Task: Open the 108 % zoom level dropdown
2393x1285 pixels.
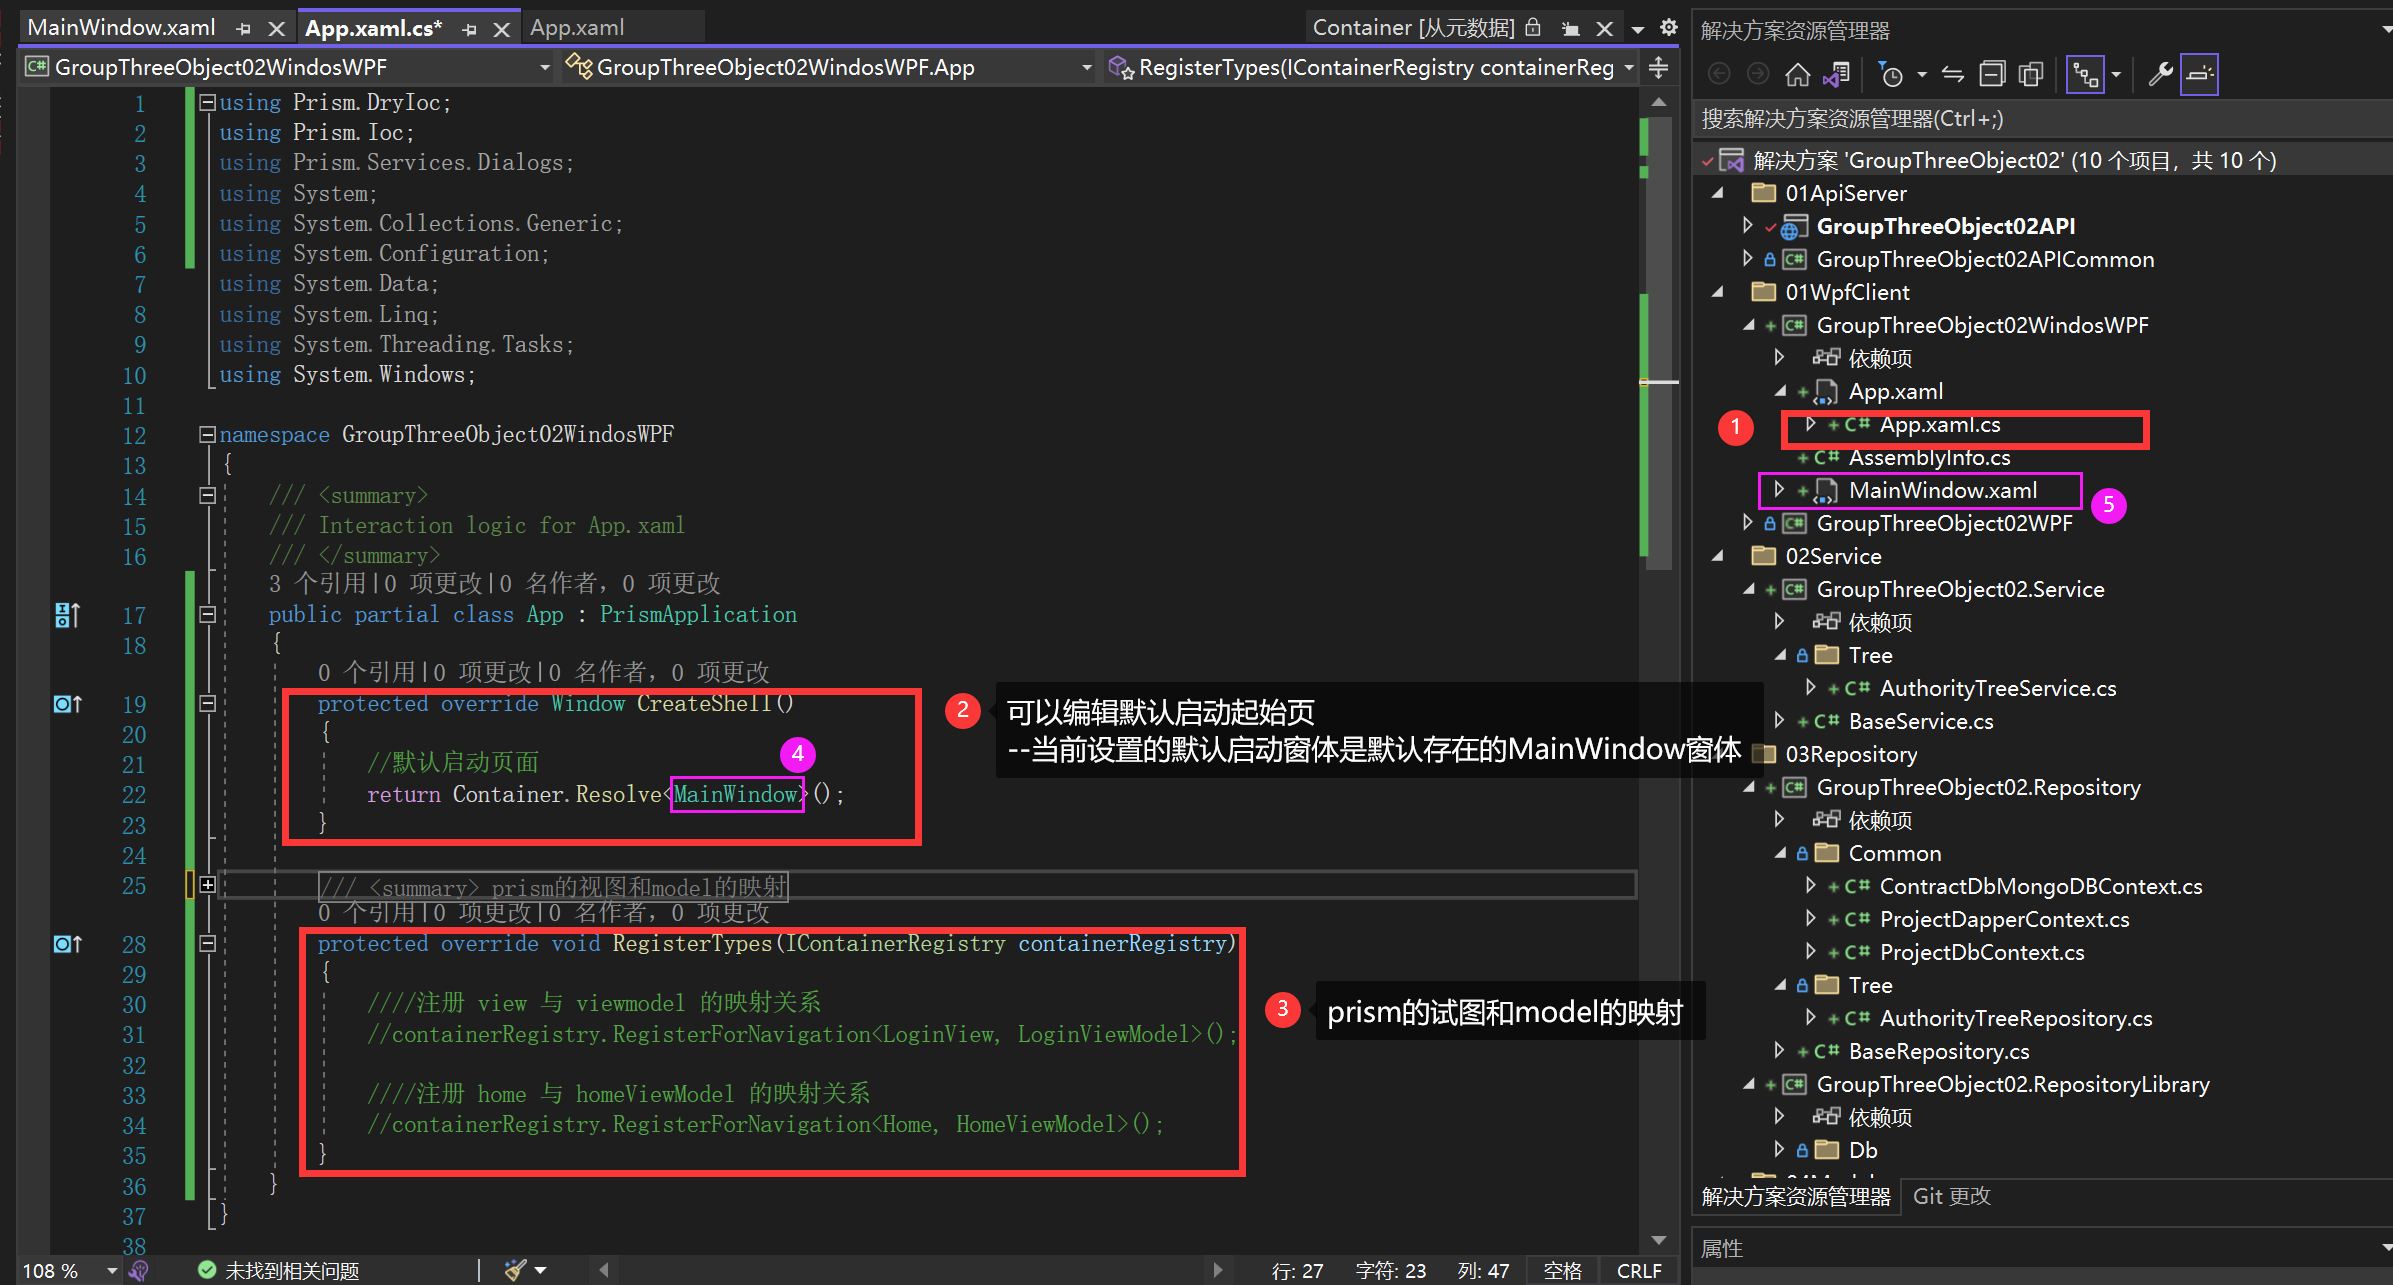Action: point(111,1271)
